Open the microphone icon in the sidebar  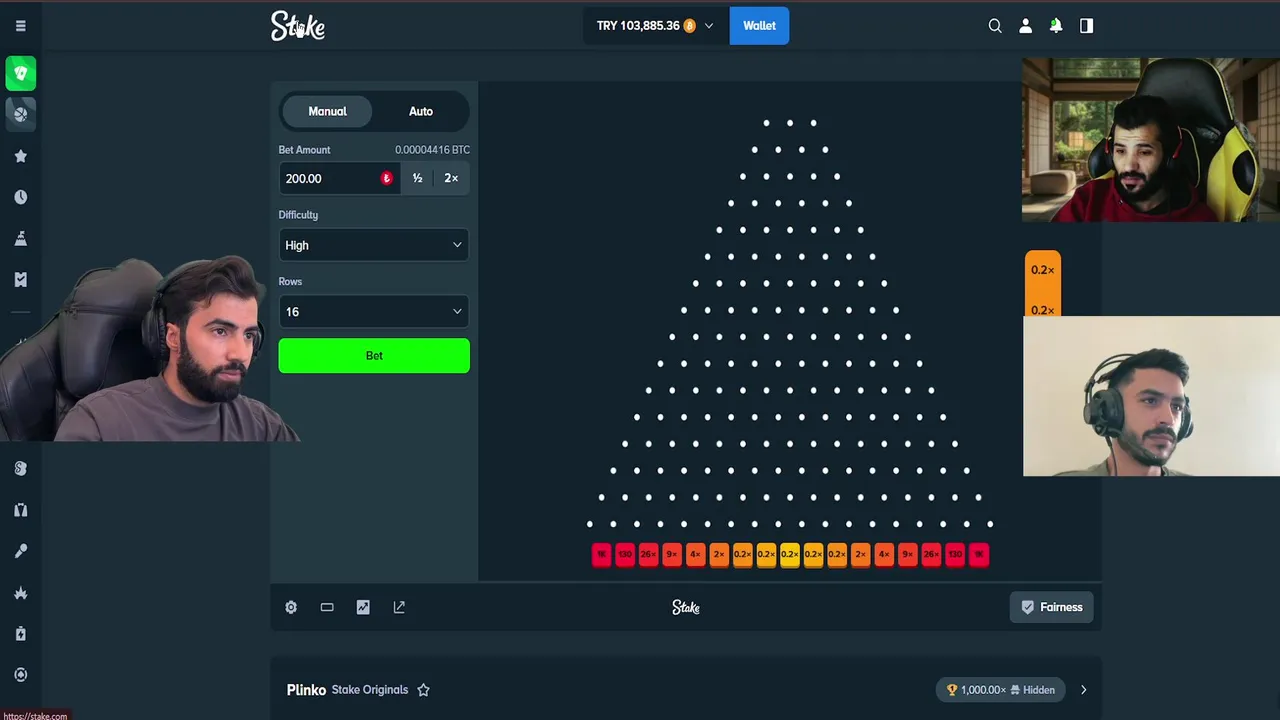coord(20,551)
